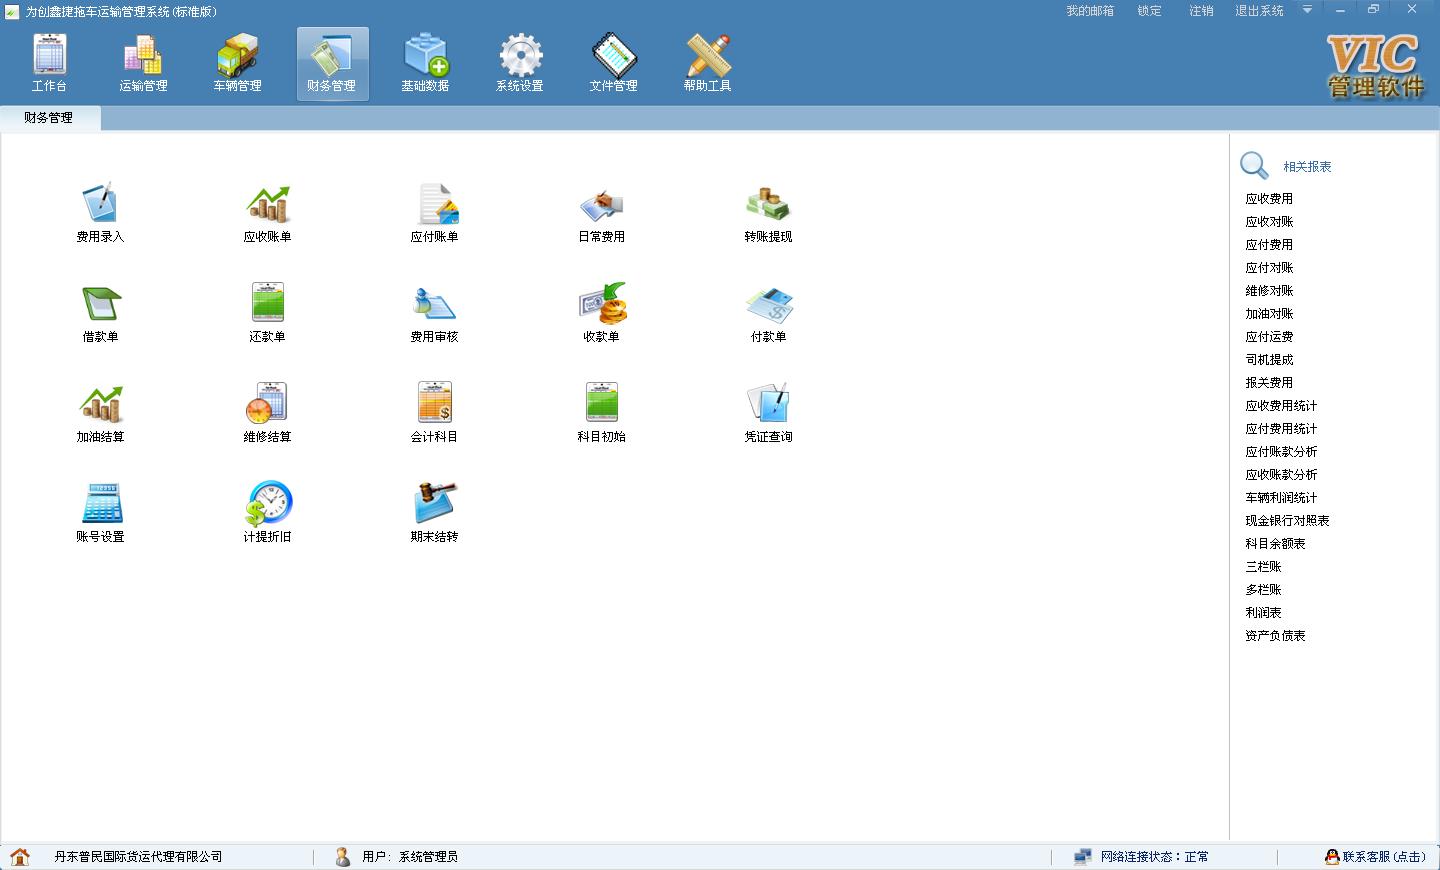The width and height of the screenshot is (1440, 870).
Task: Open 账号设置 account settings icon
Action: (100, 513)
